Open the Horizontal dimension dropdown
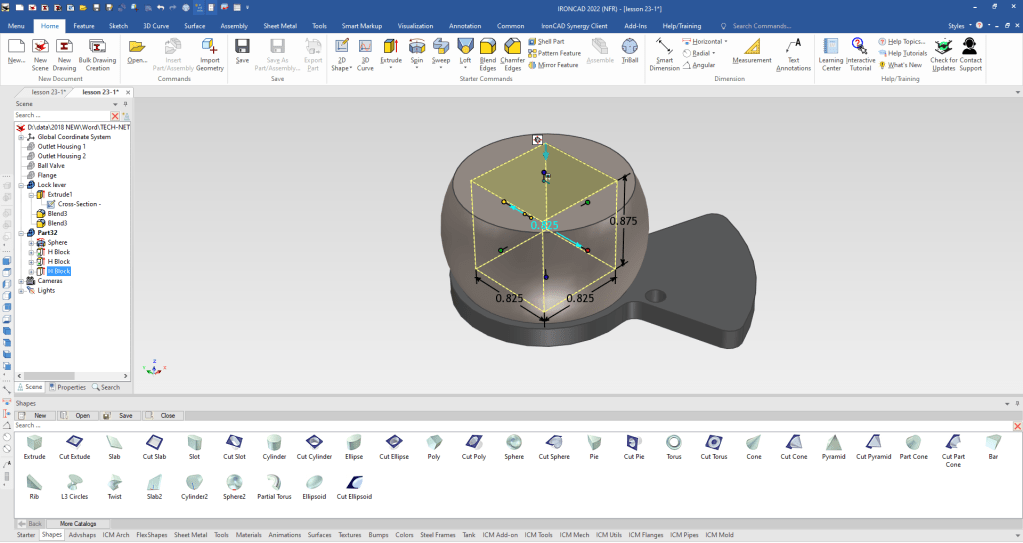The image size is (1023, 543). click(x=725, y=41)
